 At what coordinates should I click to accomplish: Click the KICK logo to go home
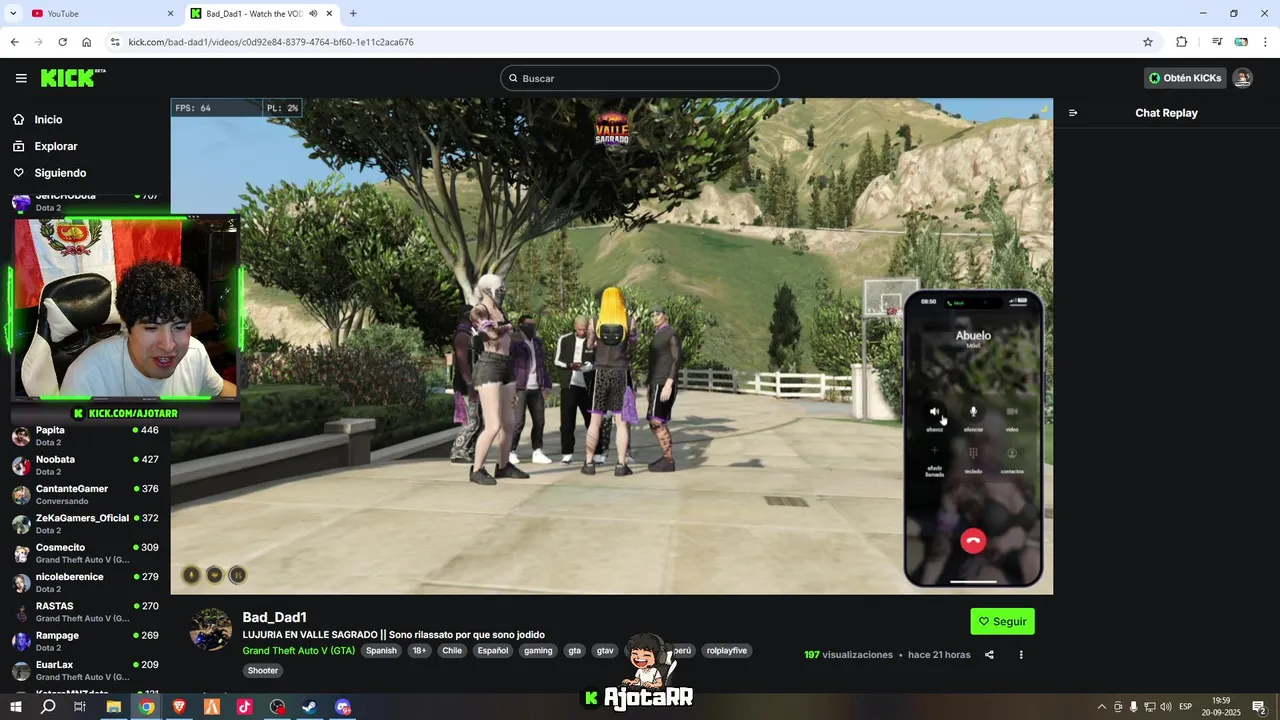(72, 78)
